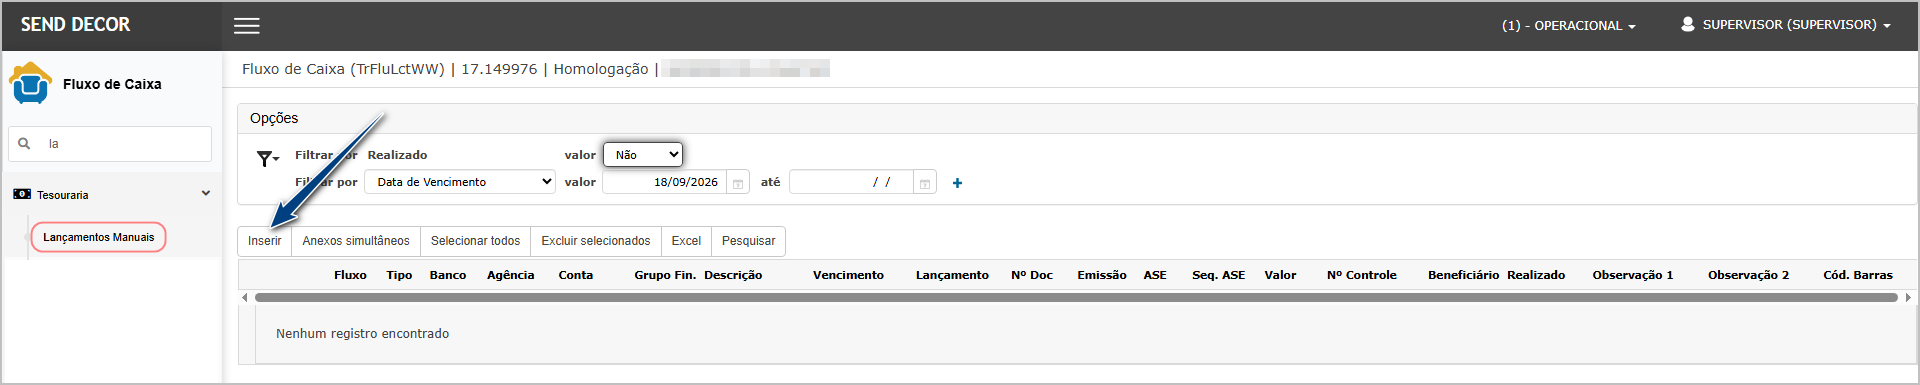
Task: Sort by Emissão column header
Action: 1102,275
